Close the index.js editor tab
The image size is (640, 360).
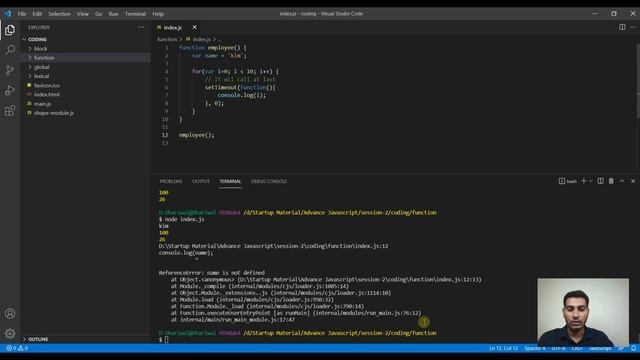pyautogui.click(x=194, y=27)
